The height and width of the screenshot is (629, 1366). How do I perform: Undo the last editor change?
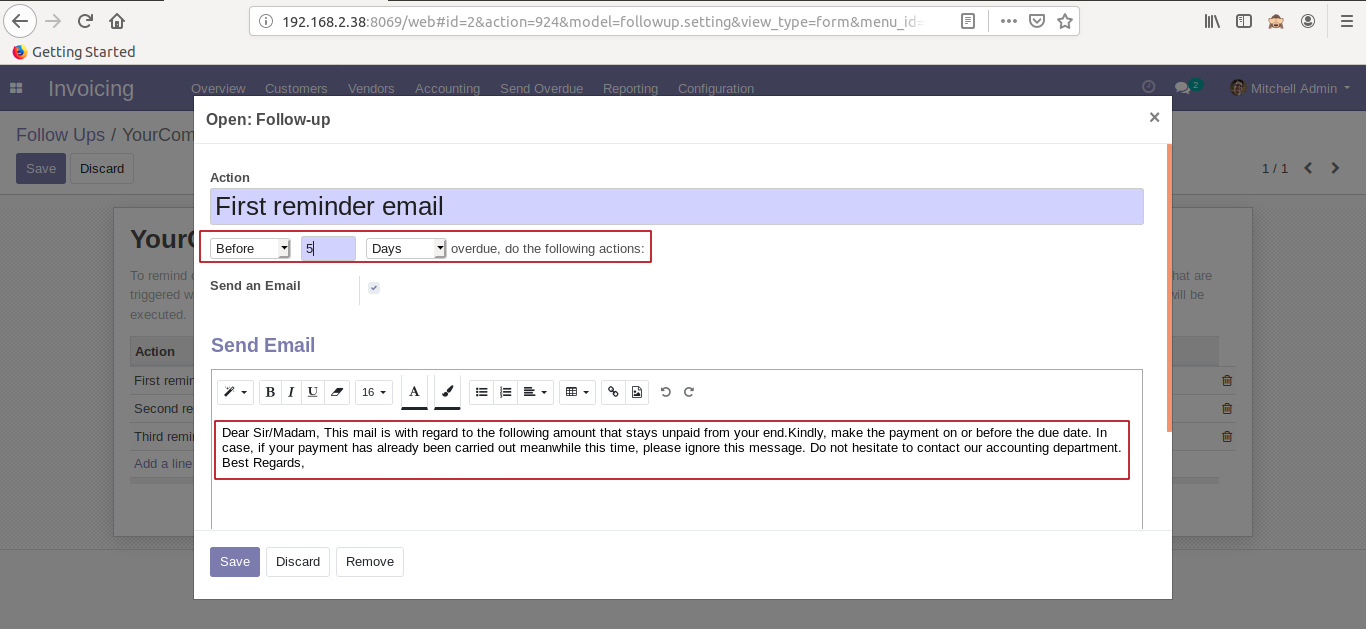(x=666, y=392)
